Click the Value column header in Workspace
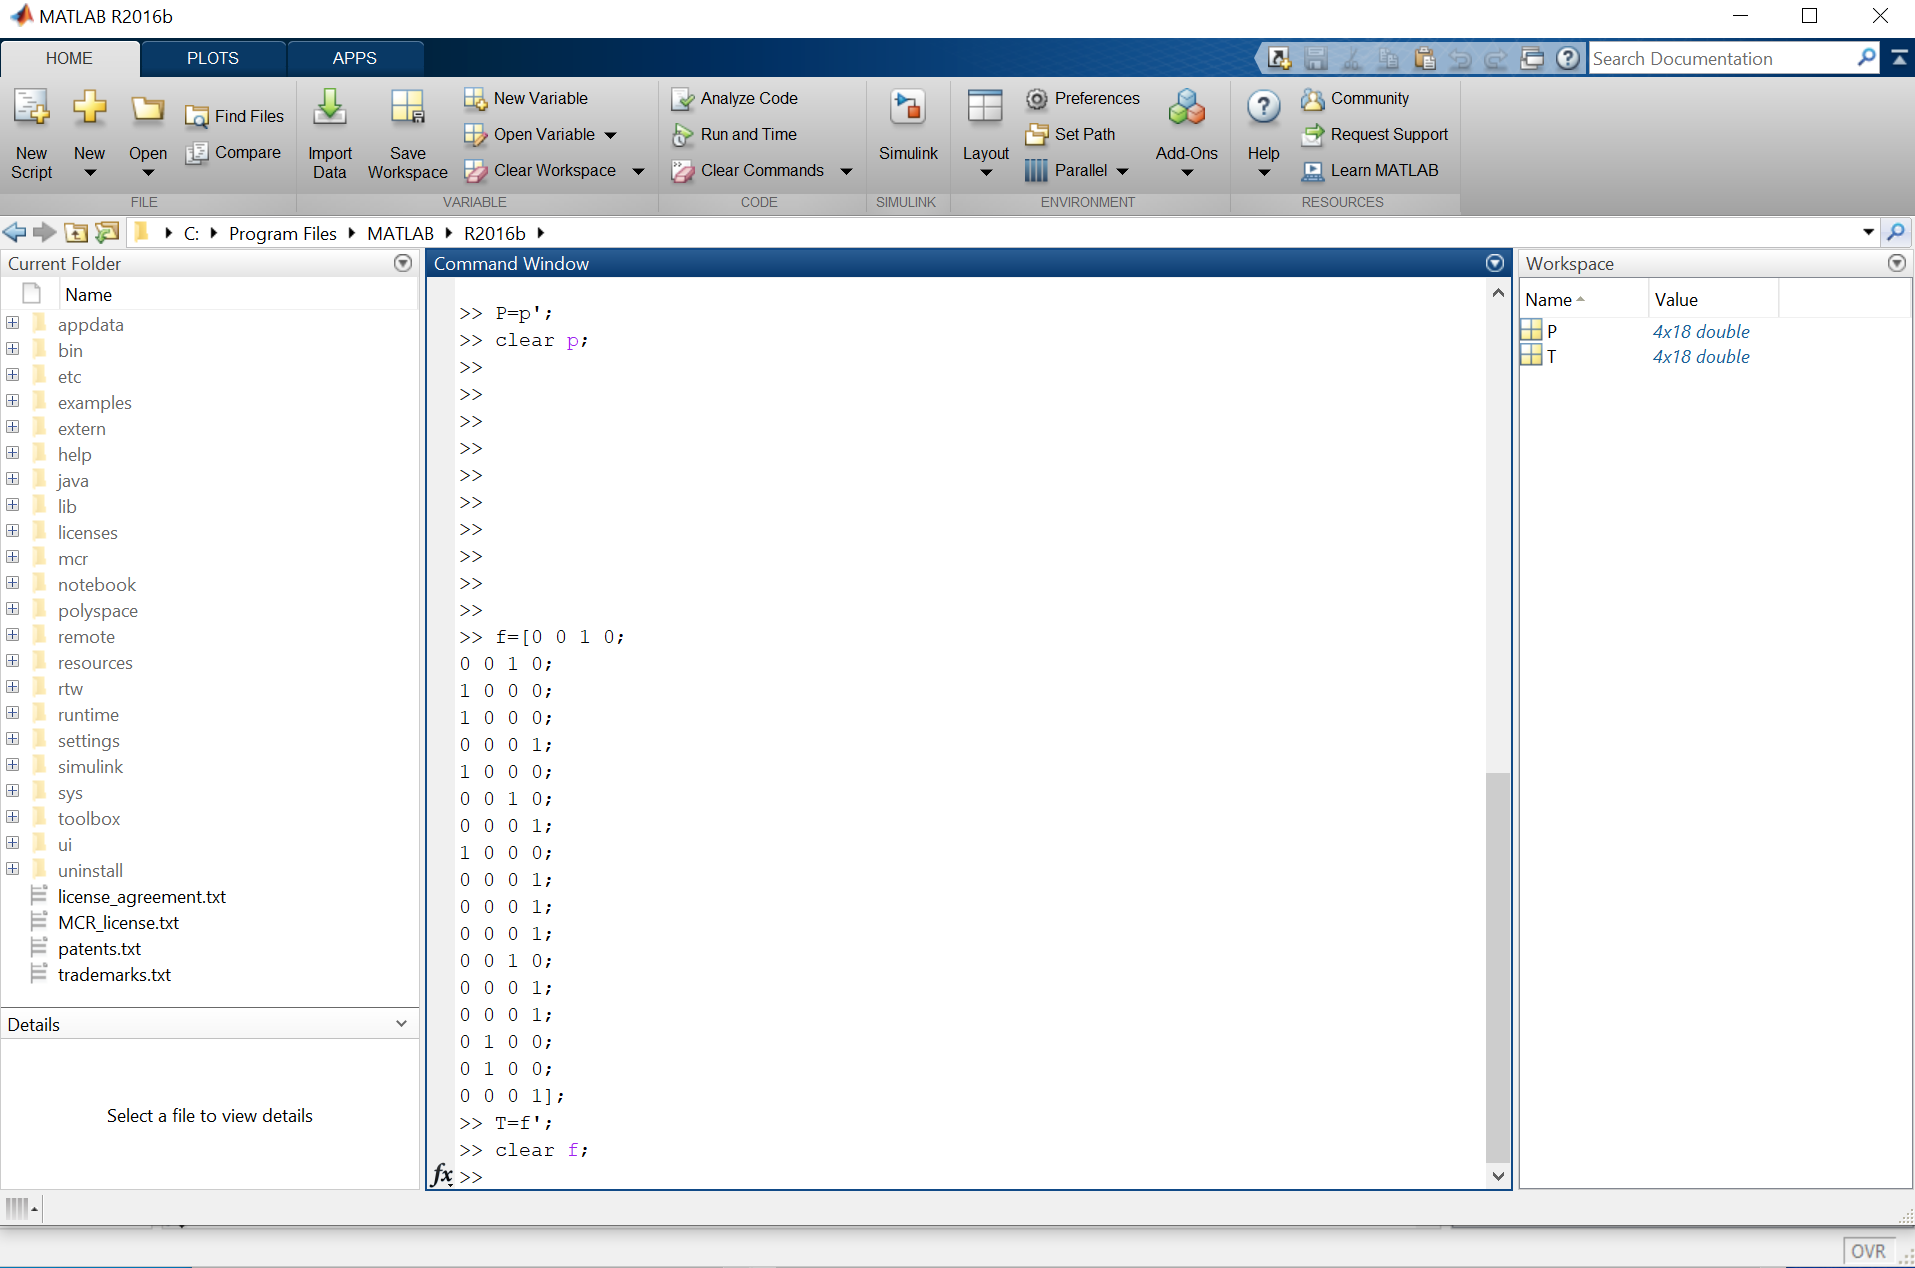This screenshot has height=1268, width=1915. [1713, 299]
